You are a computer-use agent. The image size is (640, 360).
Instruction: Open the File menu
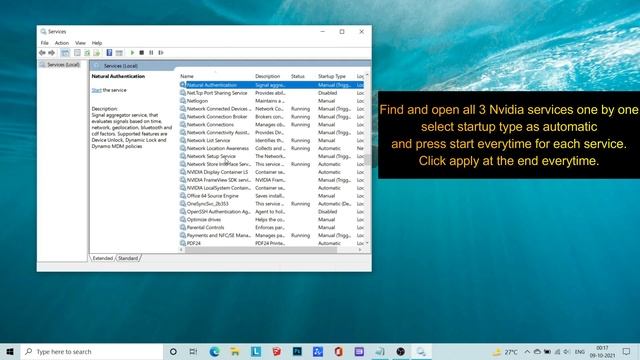[44, 43]
